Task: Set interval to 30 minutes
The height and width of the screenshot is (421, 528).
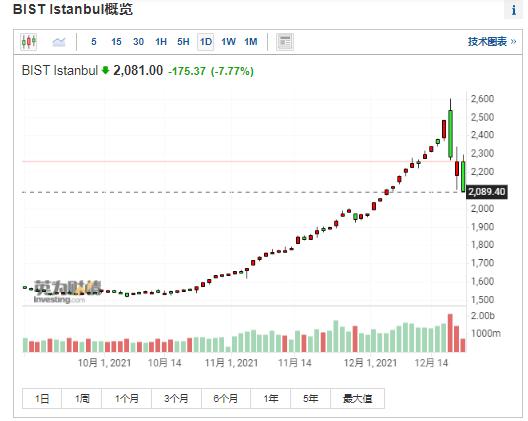Action: 138,42
